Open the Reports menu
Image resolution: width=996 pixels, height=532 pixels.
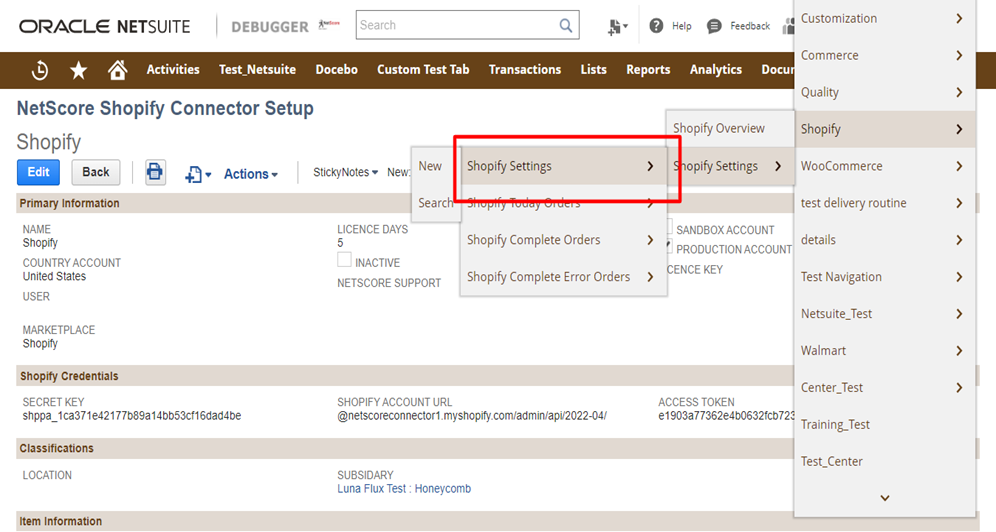tap(648, 70)
